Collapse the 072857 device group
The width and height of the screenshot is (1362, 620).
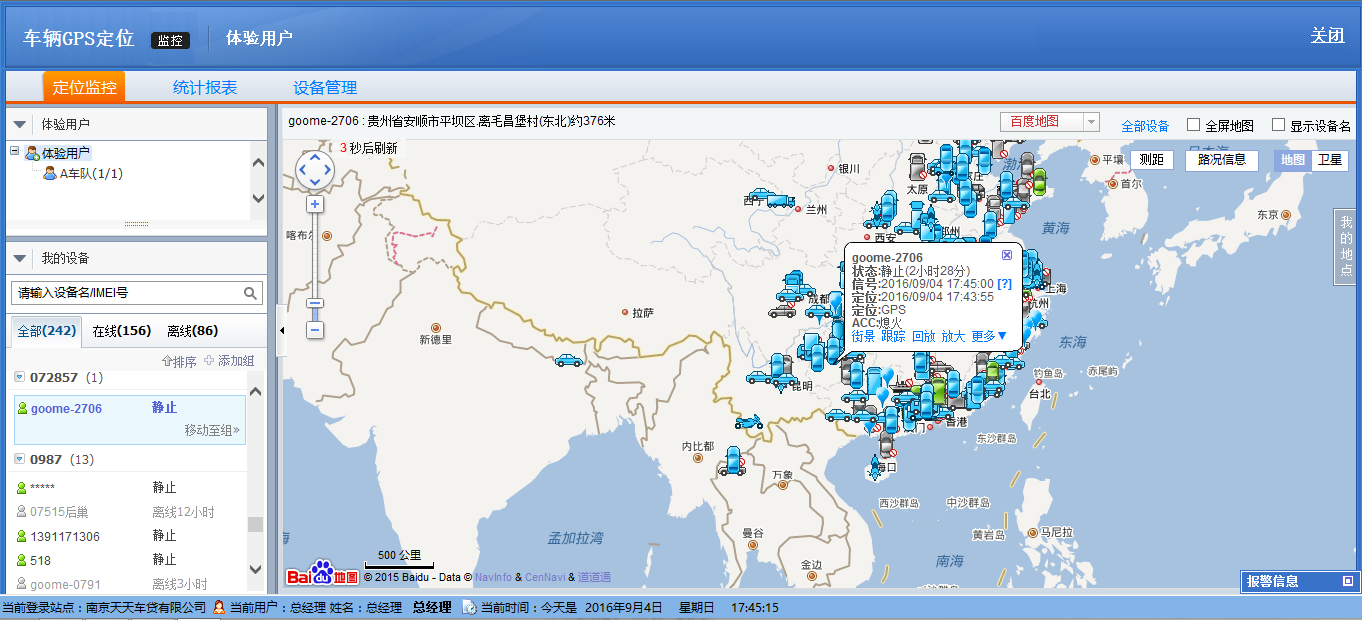[19, 377]
